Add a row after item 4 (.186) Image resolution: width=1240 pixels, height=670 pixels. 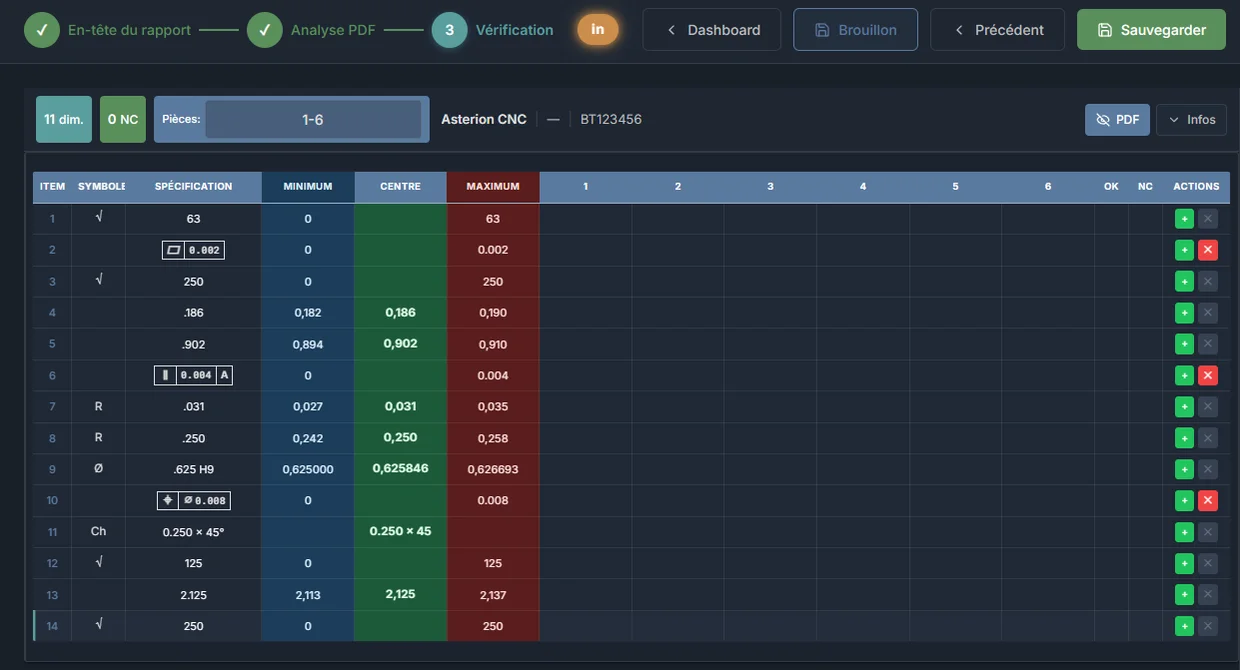(x=1184, y=313)
